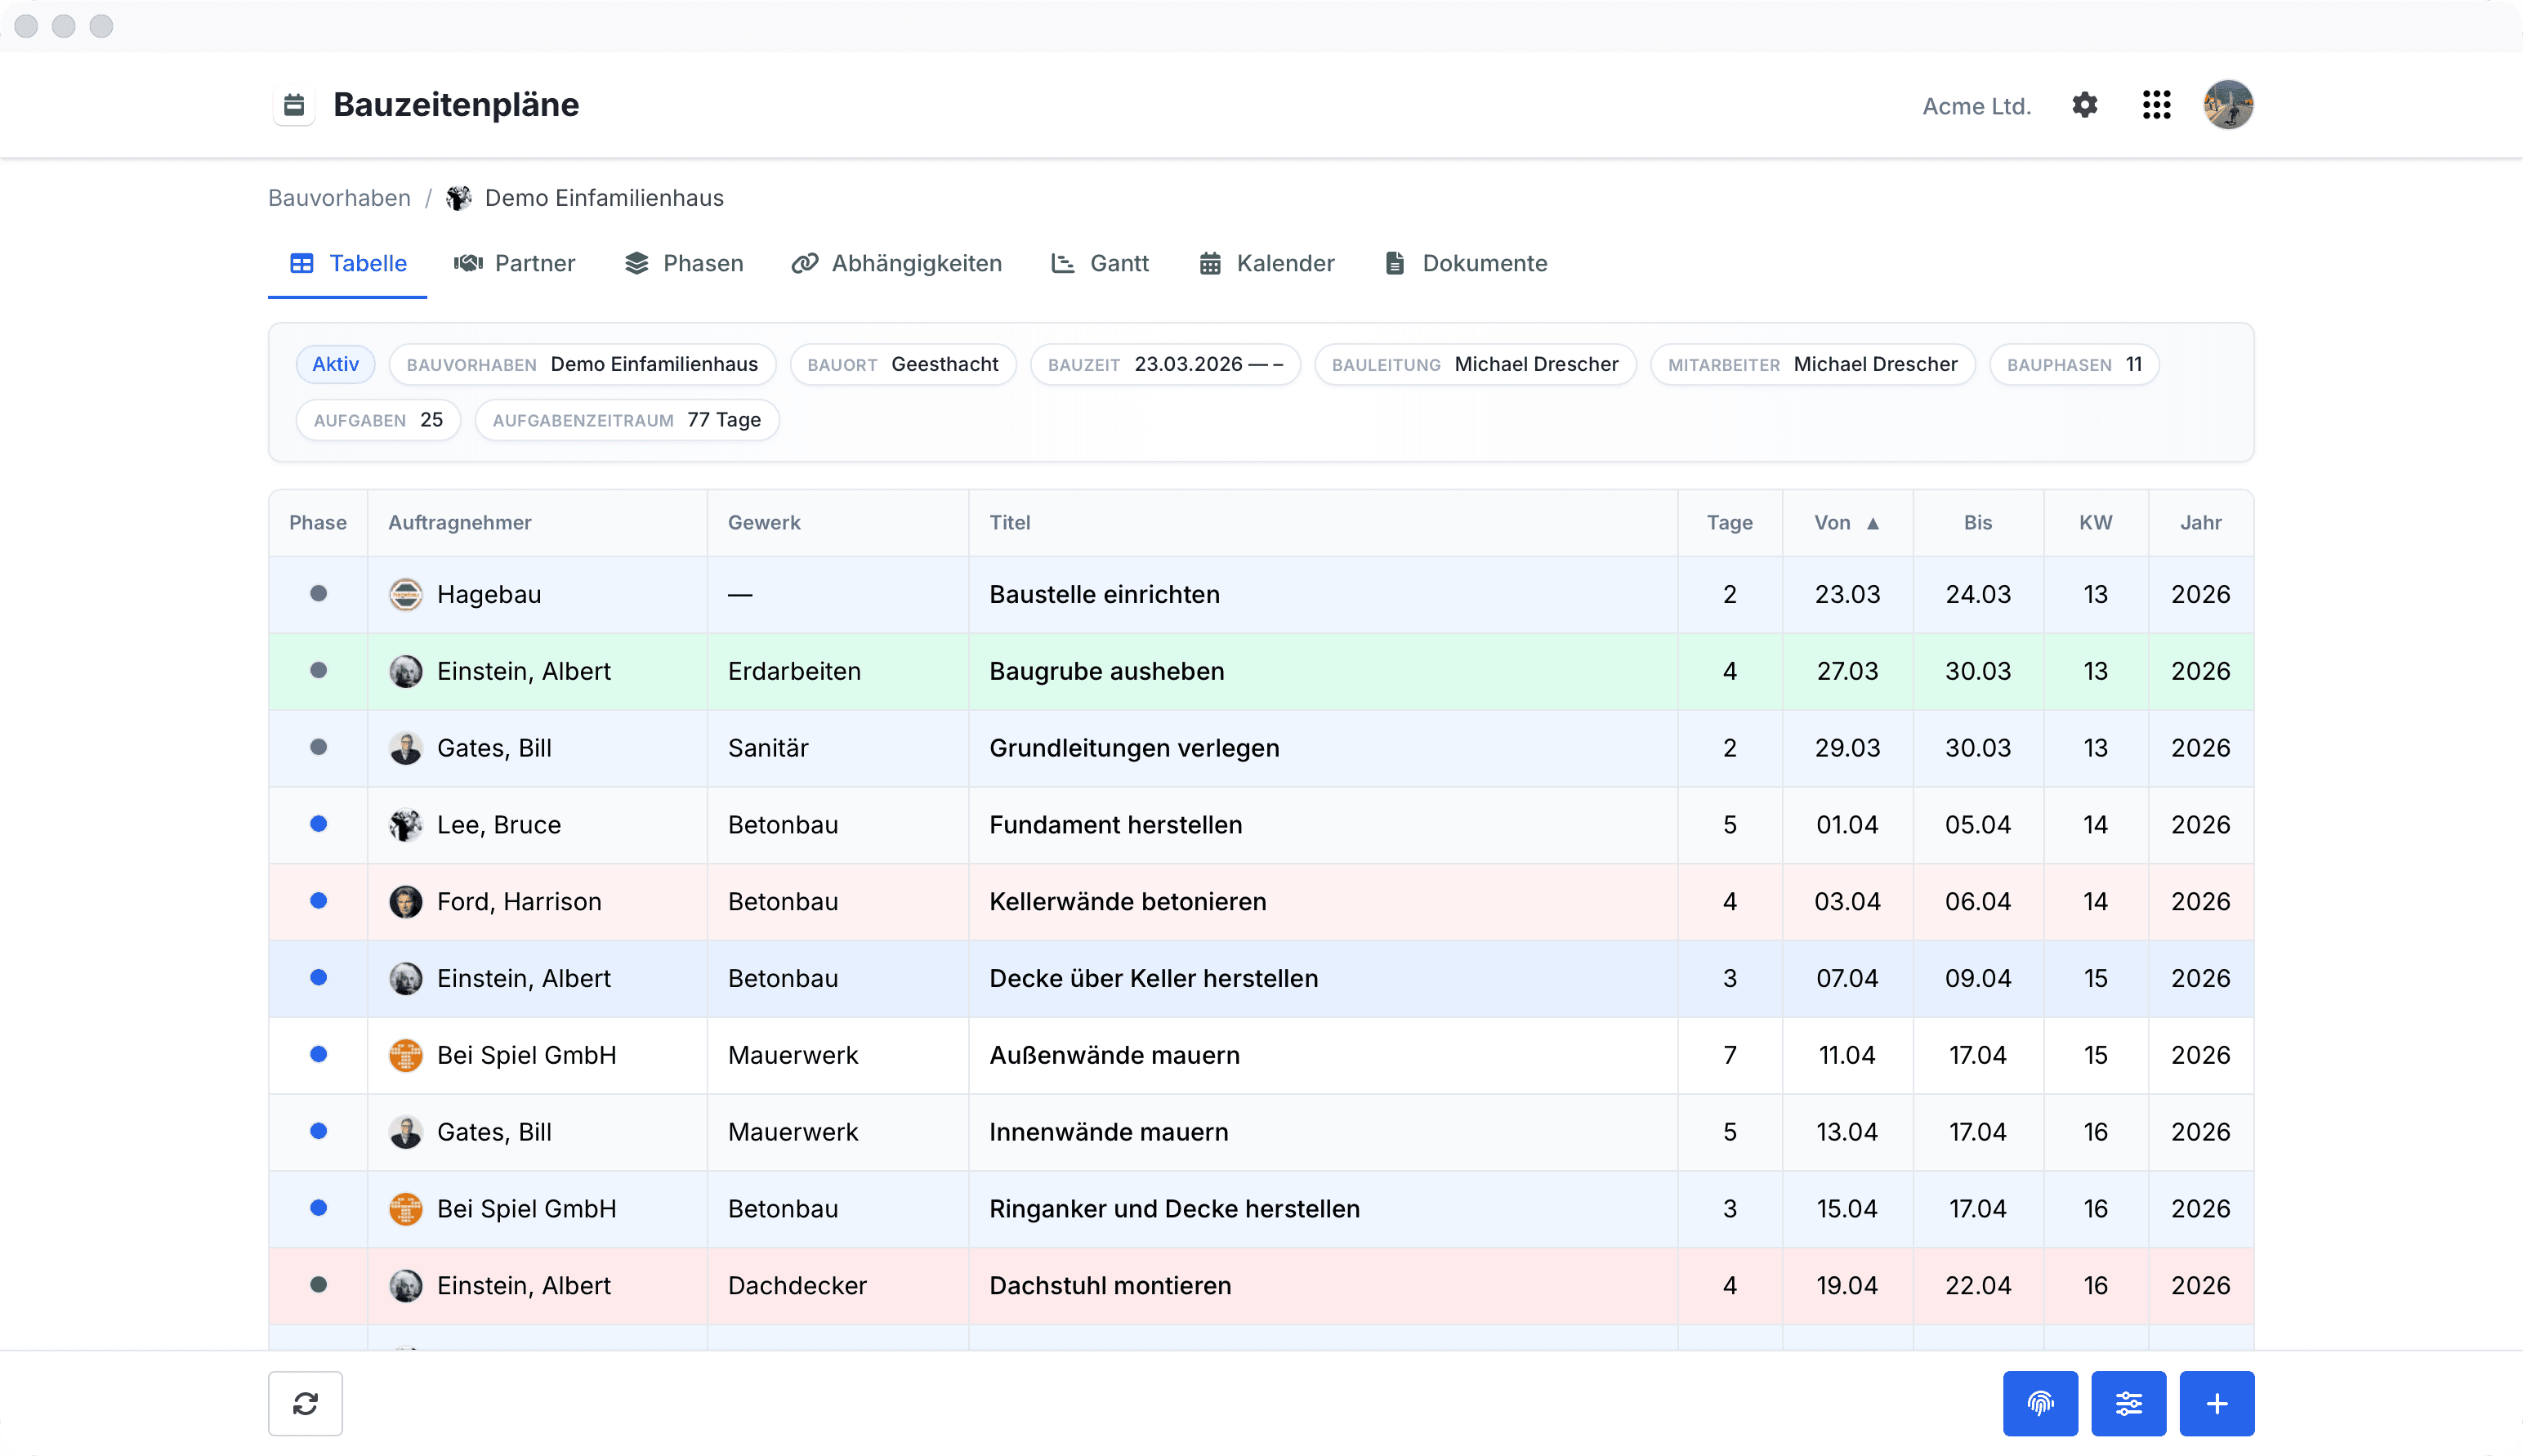
Task: Open the Abhängigkeiten tab
Action: pyautogui.click(x=897, y=263)
